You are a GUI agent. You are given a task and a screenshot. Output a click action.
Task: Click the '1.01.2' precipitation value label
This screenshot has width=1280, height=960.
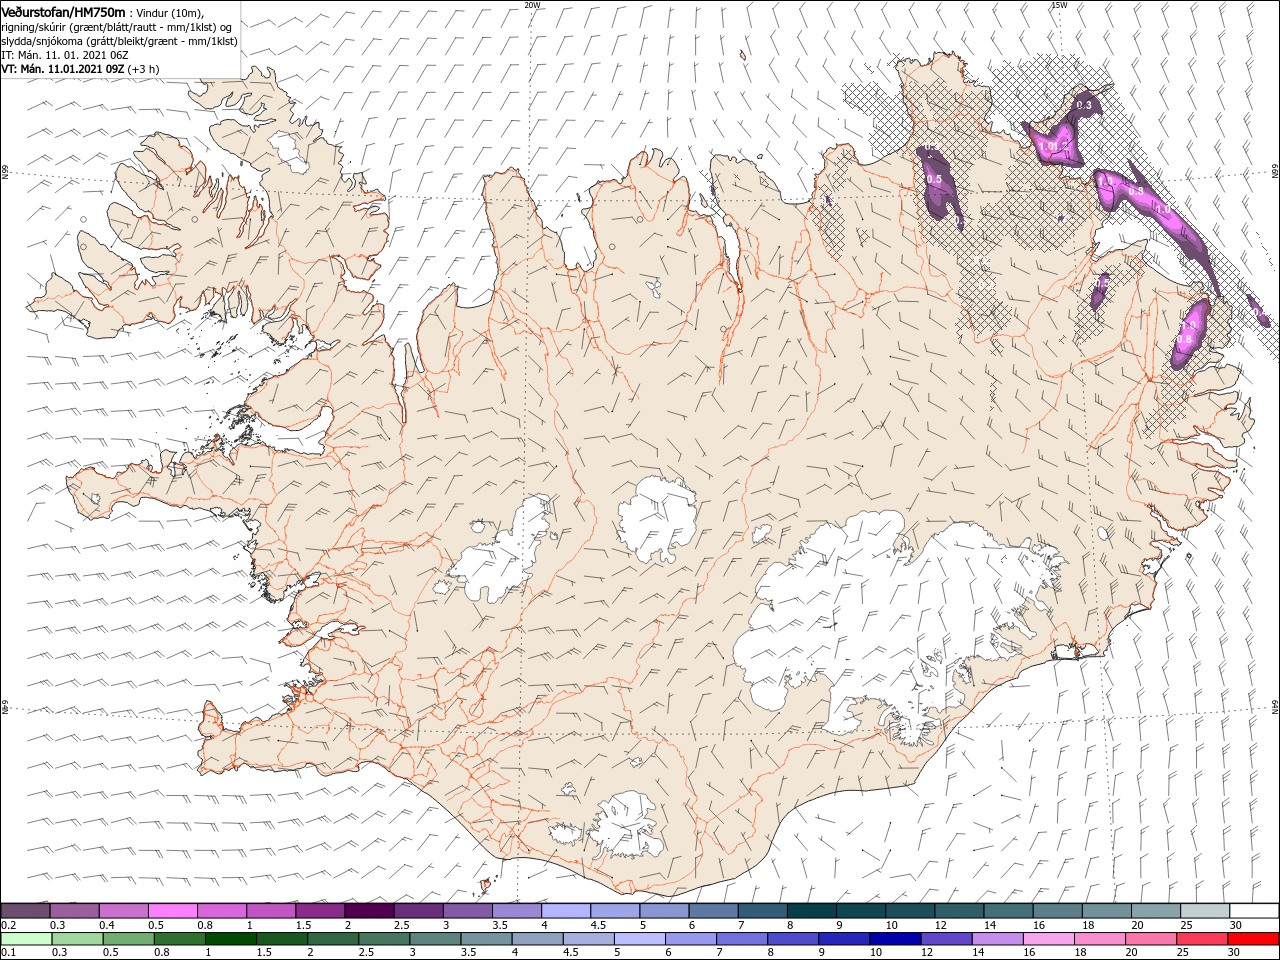pyautogui.click(x=1054, y=146)
